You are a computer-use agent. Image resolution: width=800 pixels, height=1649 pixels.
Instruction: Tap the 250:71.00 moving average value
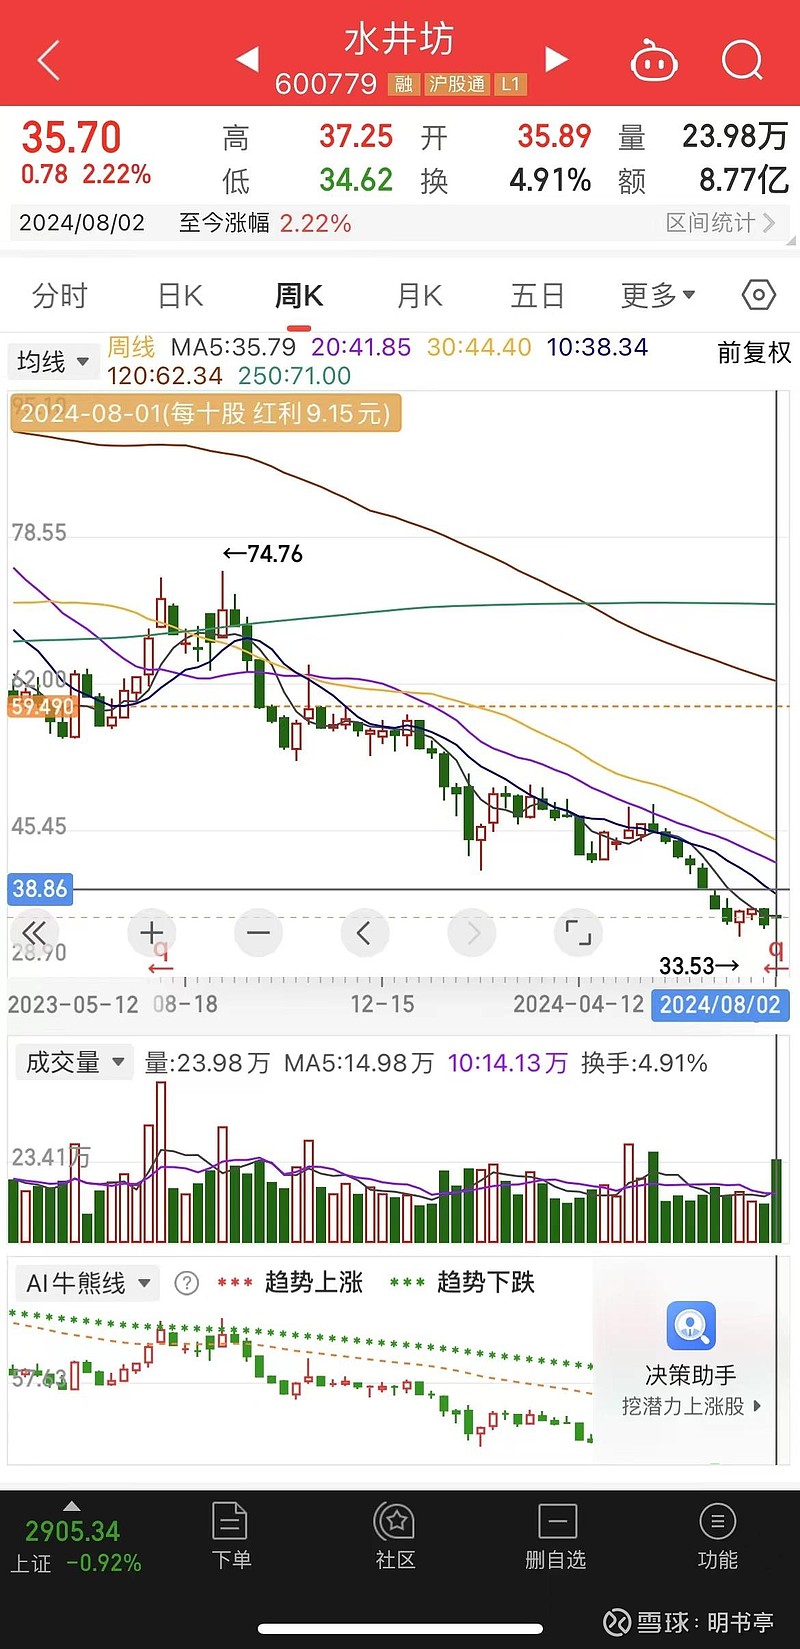[294, 375]
